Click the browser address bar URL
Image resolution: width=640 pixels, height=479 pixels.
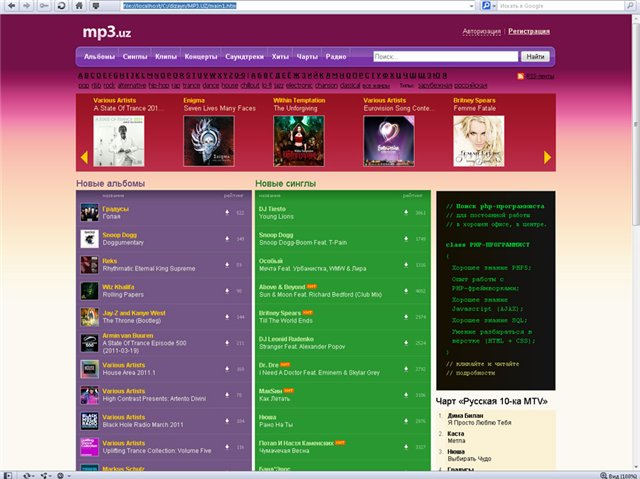click(x=180, y=6)
